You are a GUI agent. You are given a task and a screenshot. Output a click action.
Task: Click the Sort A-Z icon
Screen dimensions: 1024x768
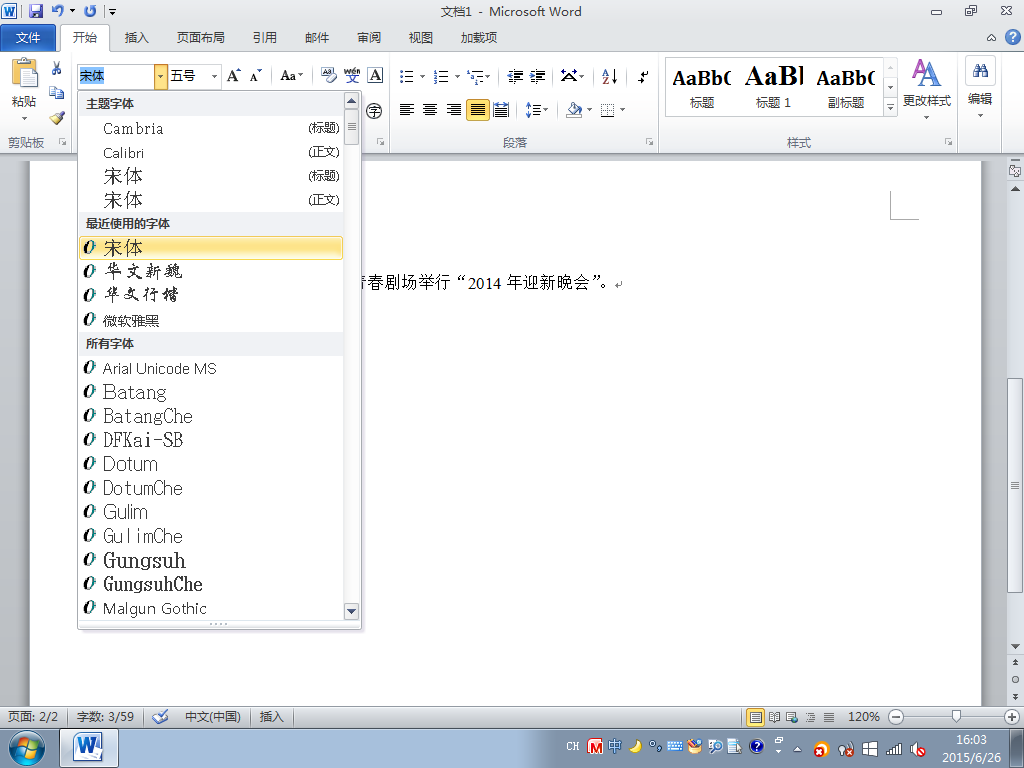(x=609, y=76)
